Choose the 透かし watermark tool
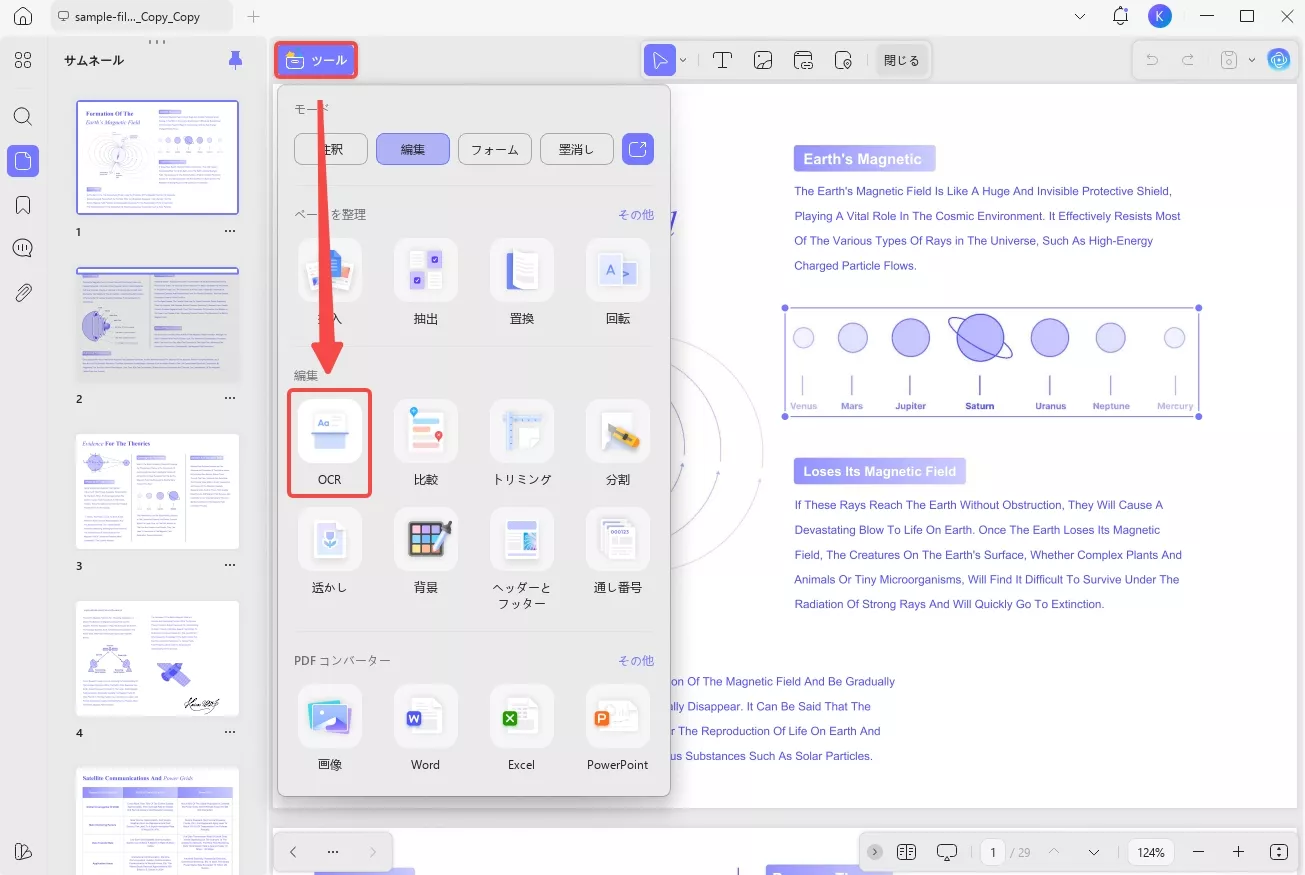Viewport: 1305px width, 875px height. click(329, 551)
